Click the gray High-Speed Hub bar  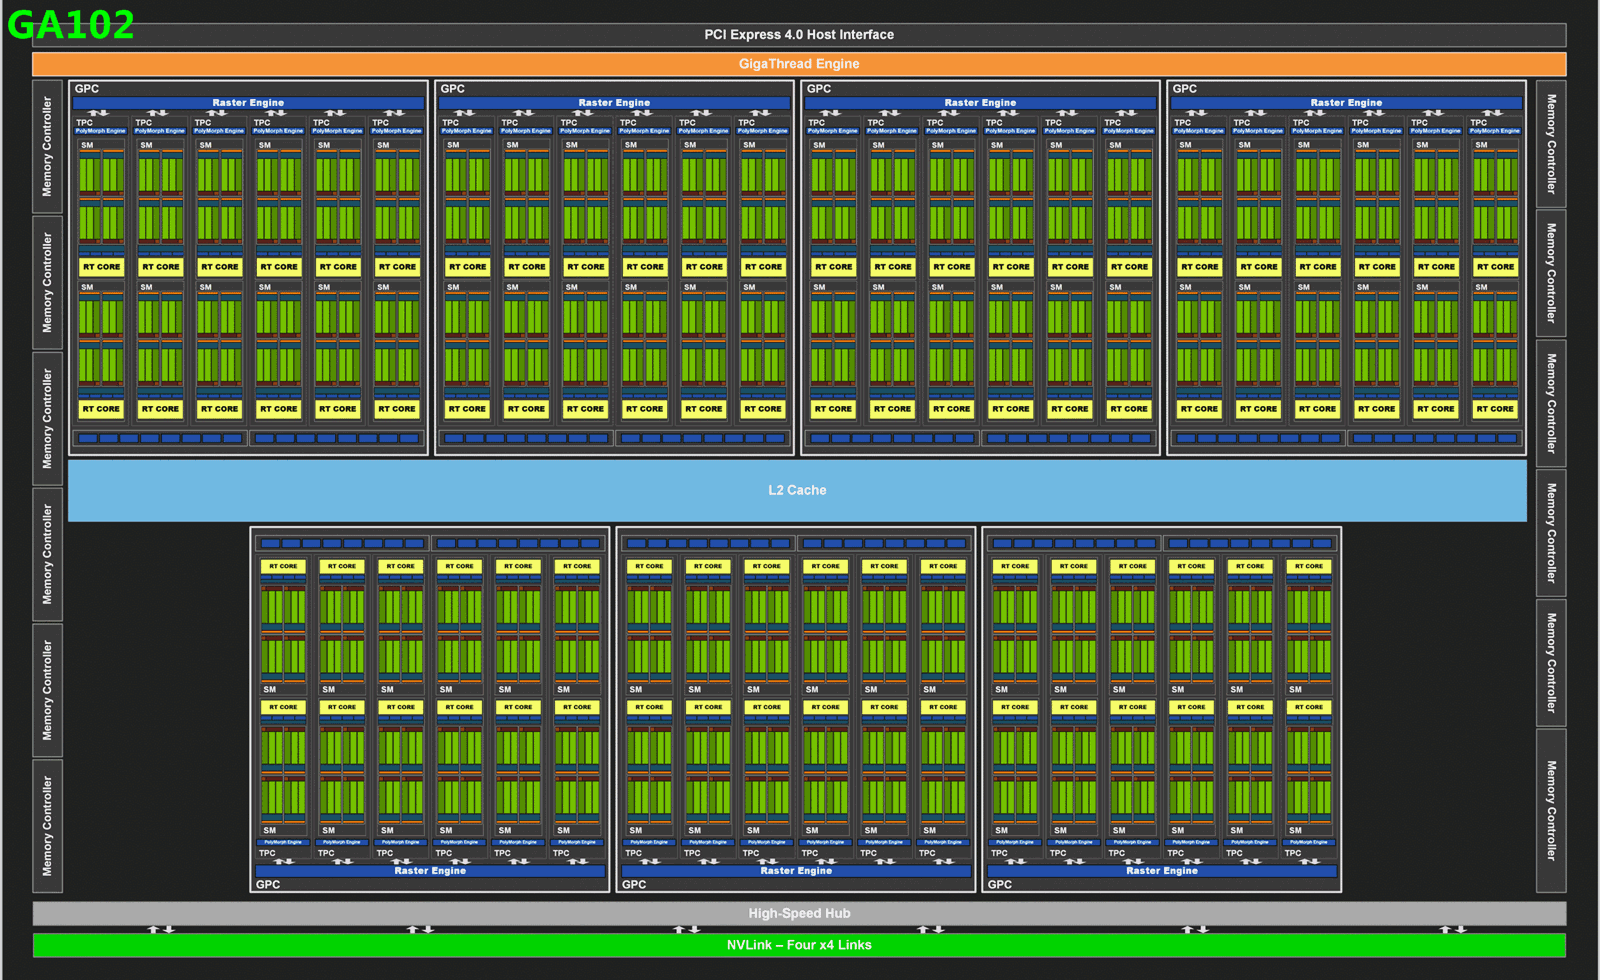pyautogui.click(x=798, y=913)
